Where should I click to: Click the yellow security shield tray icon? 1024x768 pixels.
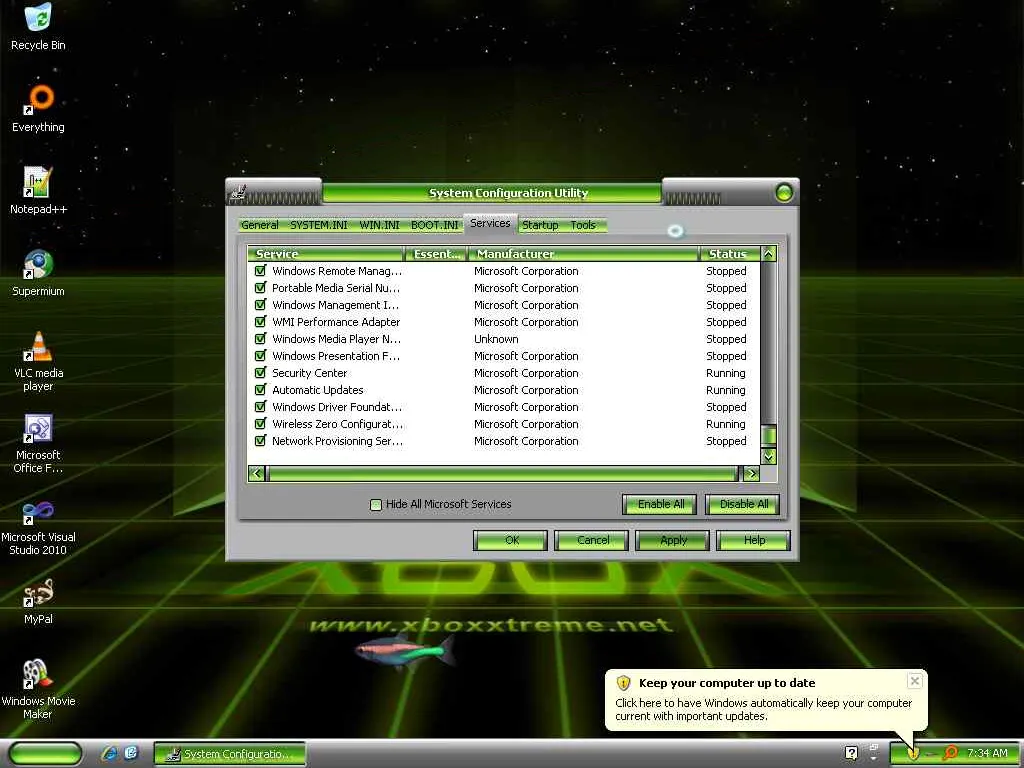(x=913, y=753)
